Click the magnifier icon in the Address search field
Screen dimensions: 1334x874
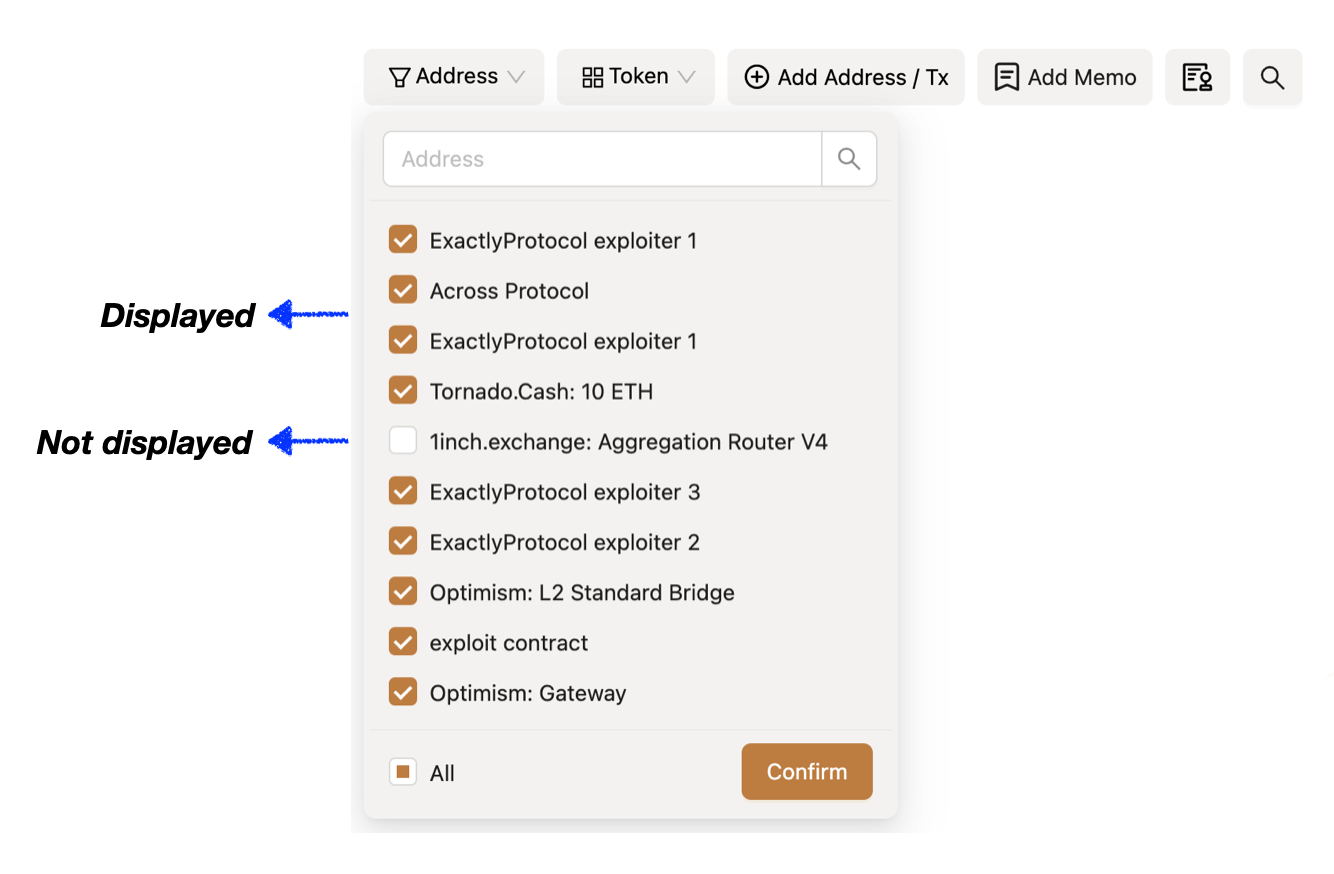click(849, 159)
